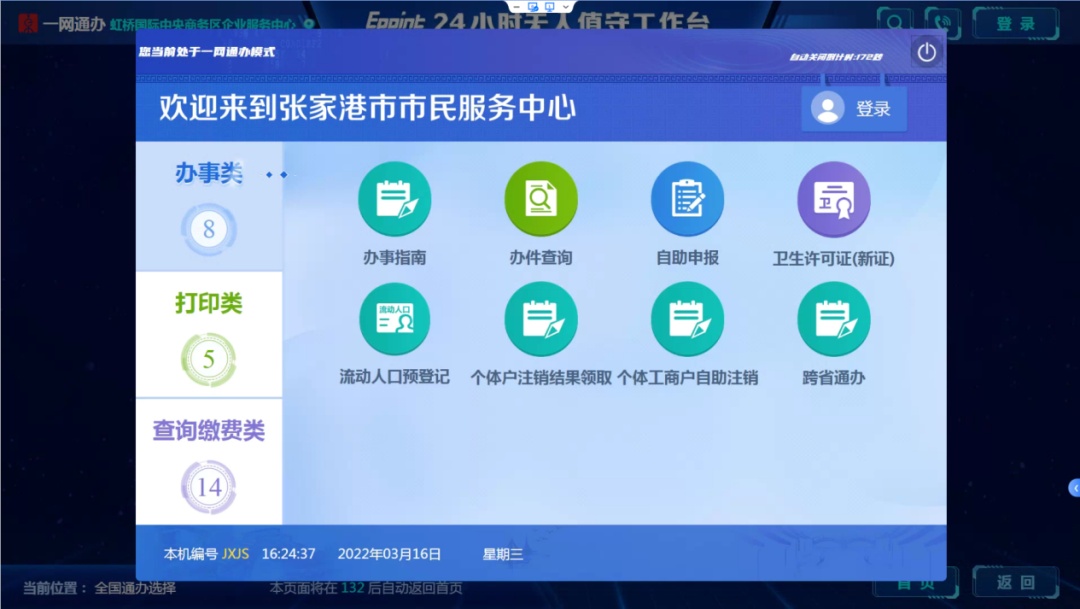Click the 登录 button with the avatar
Screen dimensions: 1080x609
853,109
